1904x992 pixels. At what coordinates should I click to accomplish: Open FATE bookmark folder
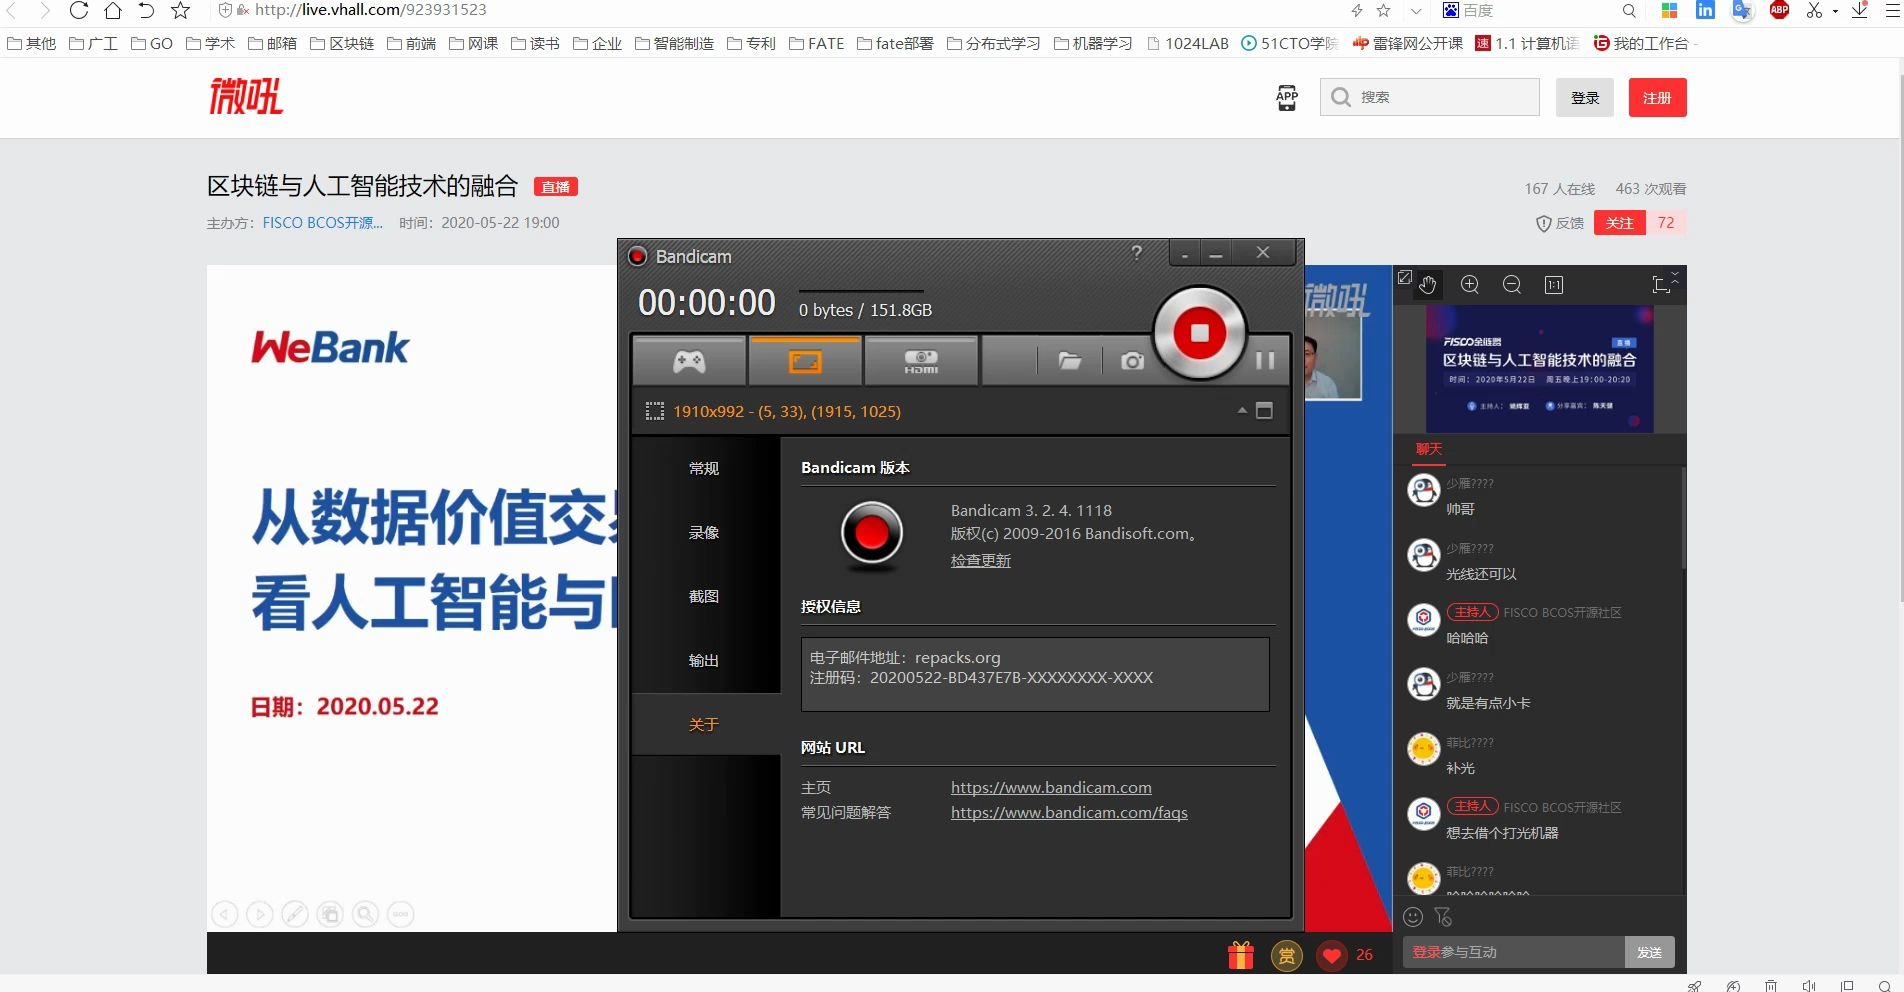(x=816, y=43)
